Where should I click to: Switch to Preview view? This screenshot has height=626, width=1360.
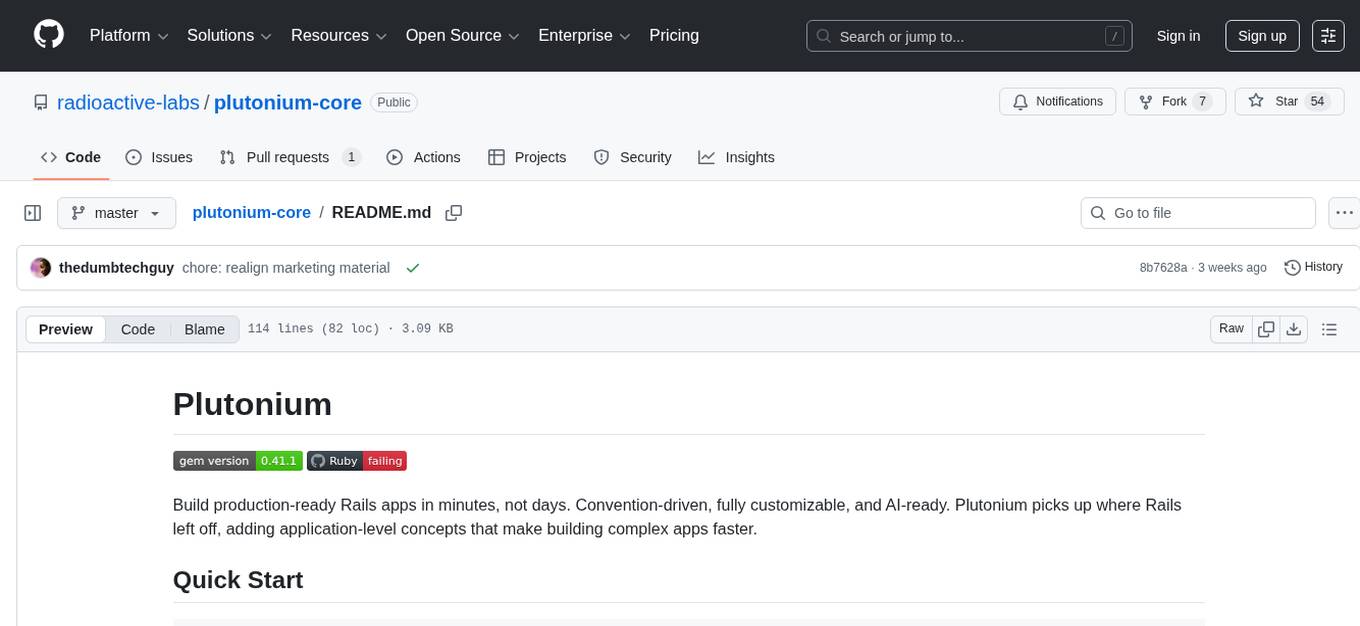point(66,329)
